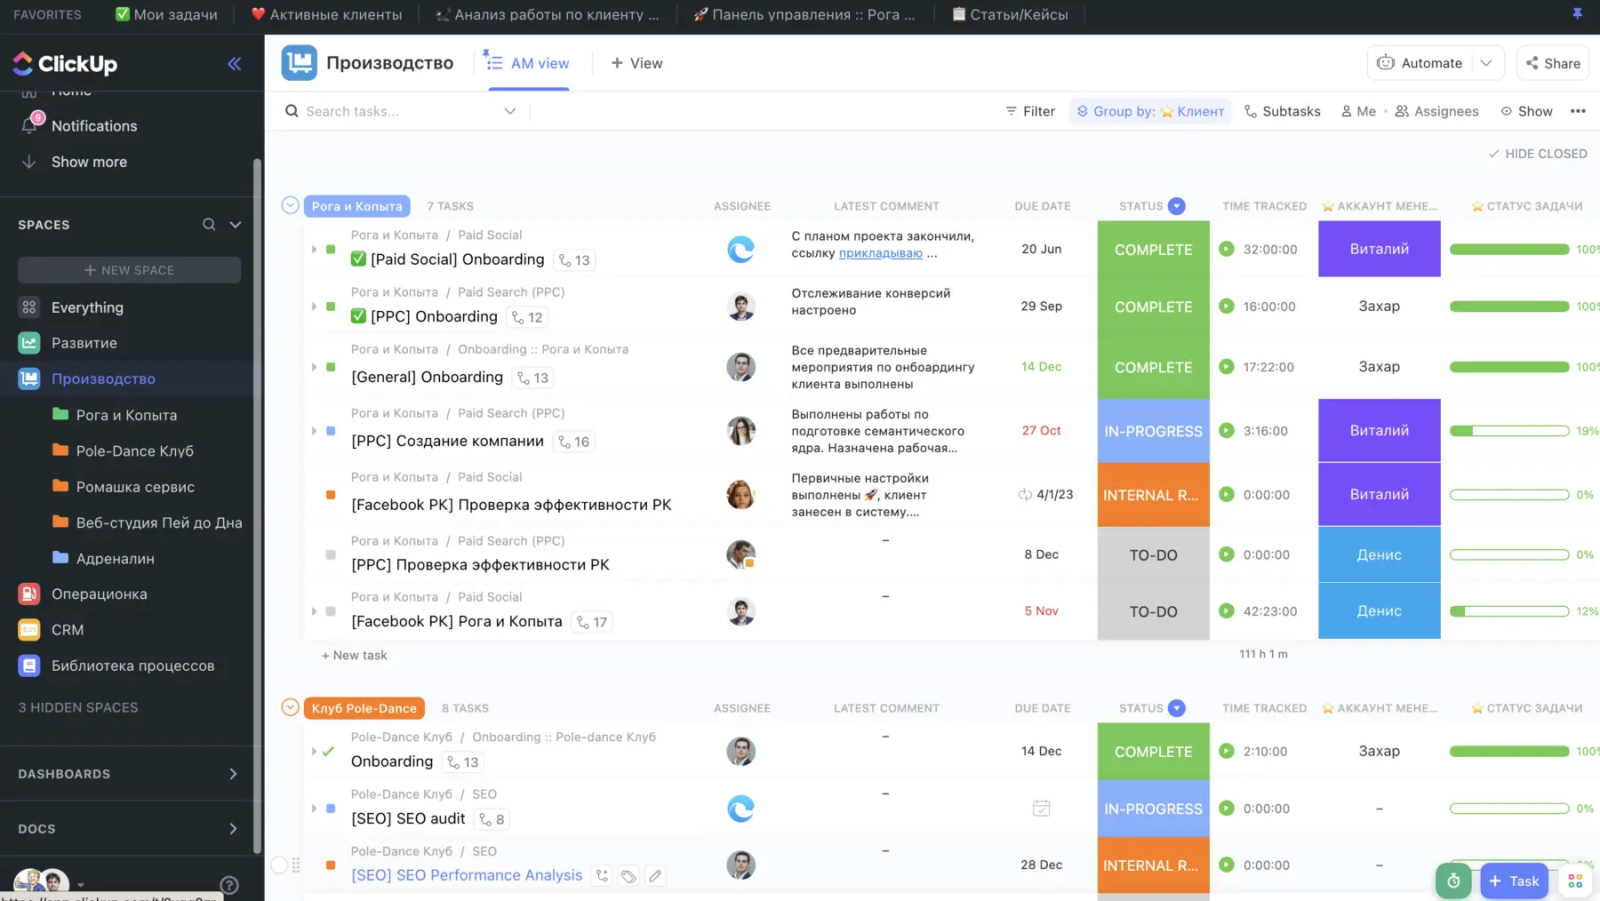Focus the Search tasks input field
Image resolution: width=1600 pixels, height=901 pixels.
tap(400, 111)
